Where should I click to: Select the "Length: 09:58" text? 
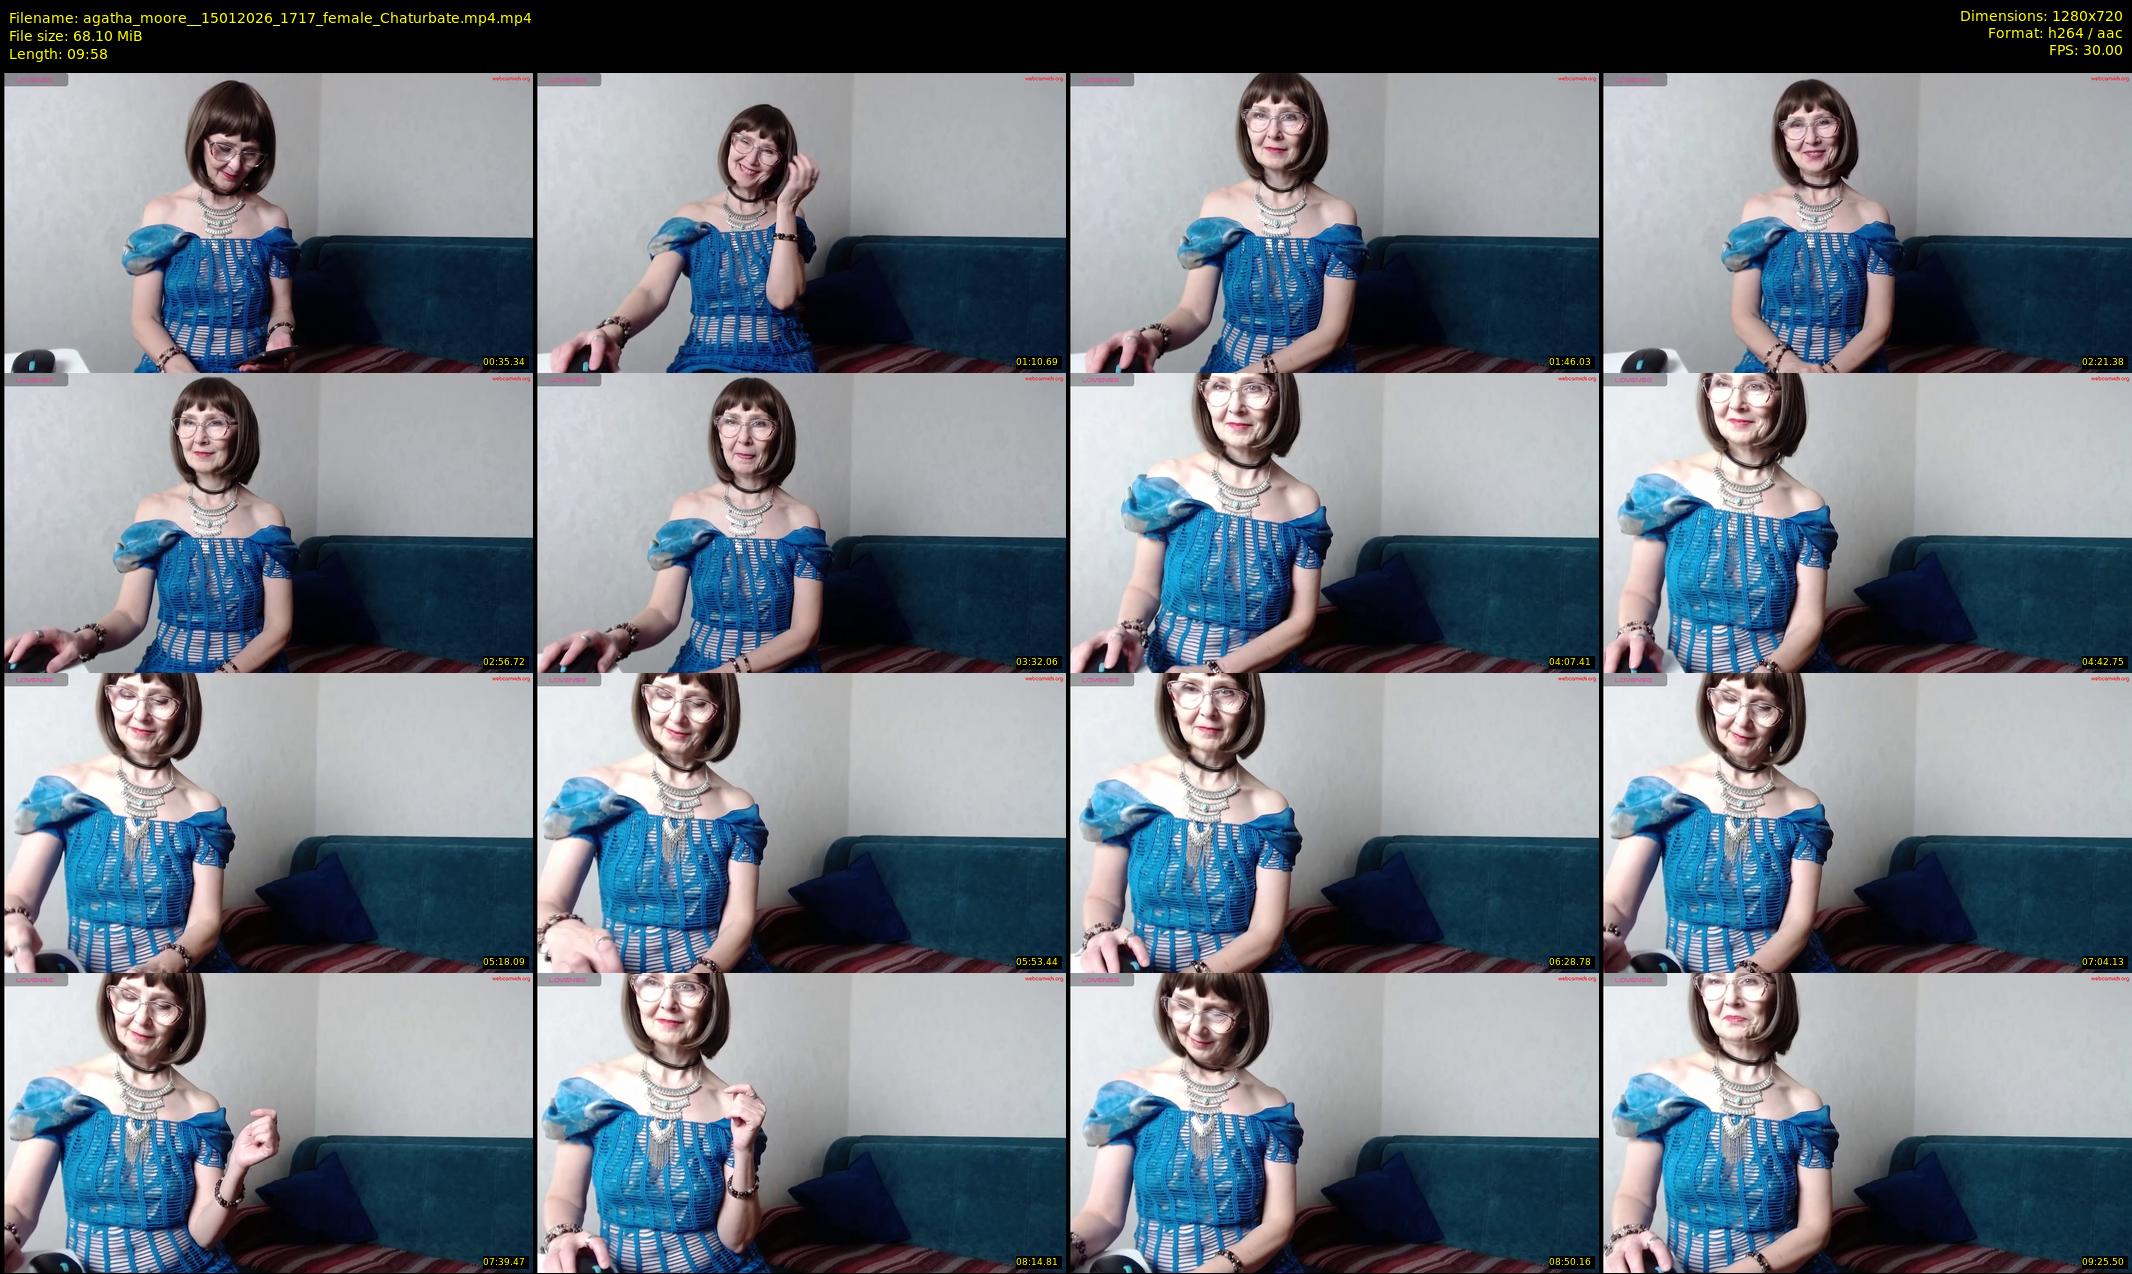point(58,54)
